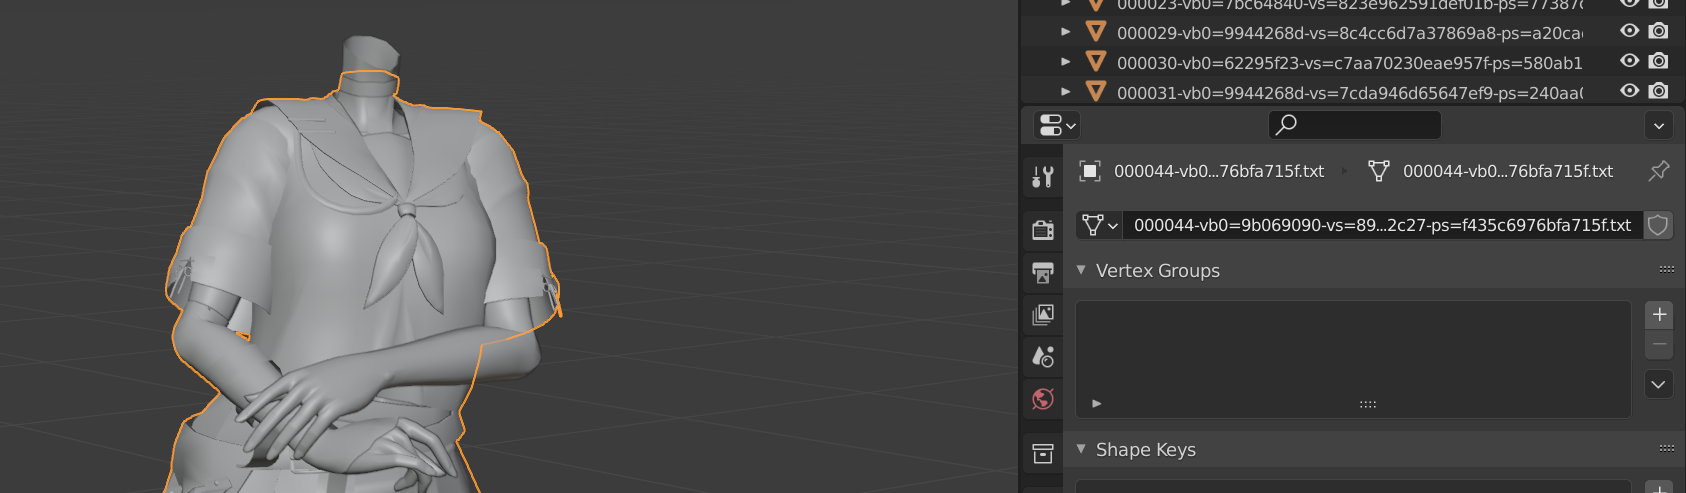Screen dimensions: 1686x493
Task: Toggle the fake user shield icon
Action: point(1658,225)
